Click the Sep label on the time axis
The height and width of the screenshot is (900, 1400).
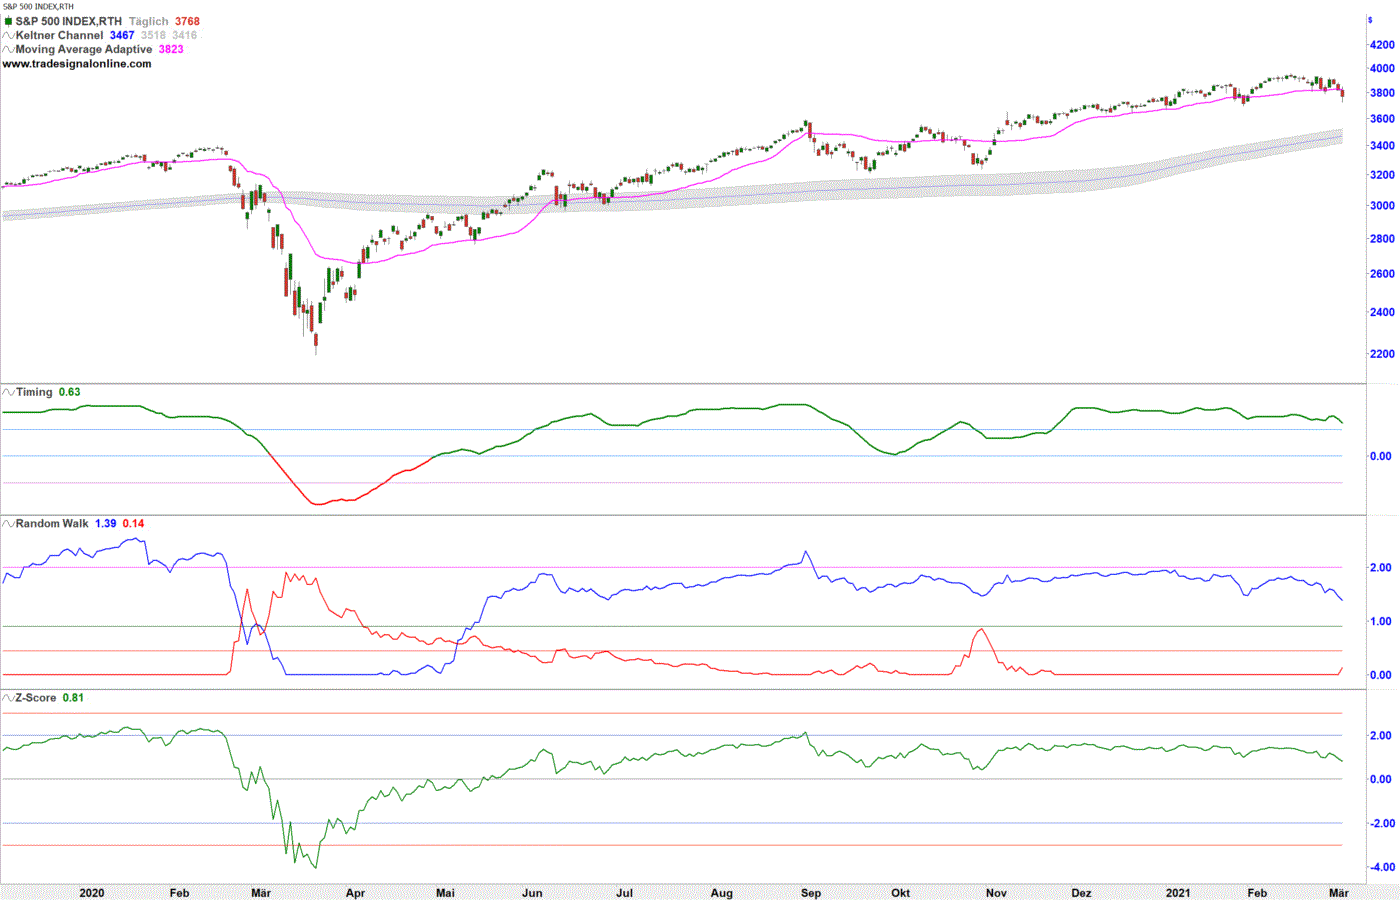811,892
